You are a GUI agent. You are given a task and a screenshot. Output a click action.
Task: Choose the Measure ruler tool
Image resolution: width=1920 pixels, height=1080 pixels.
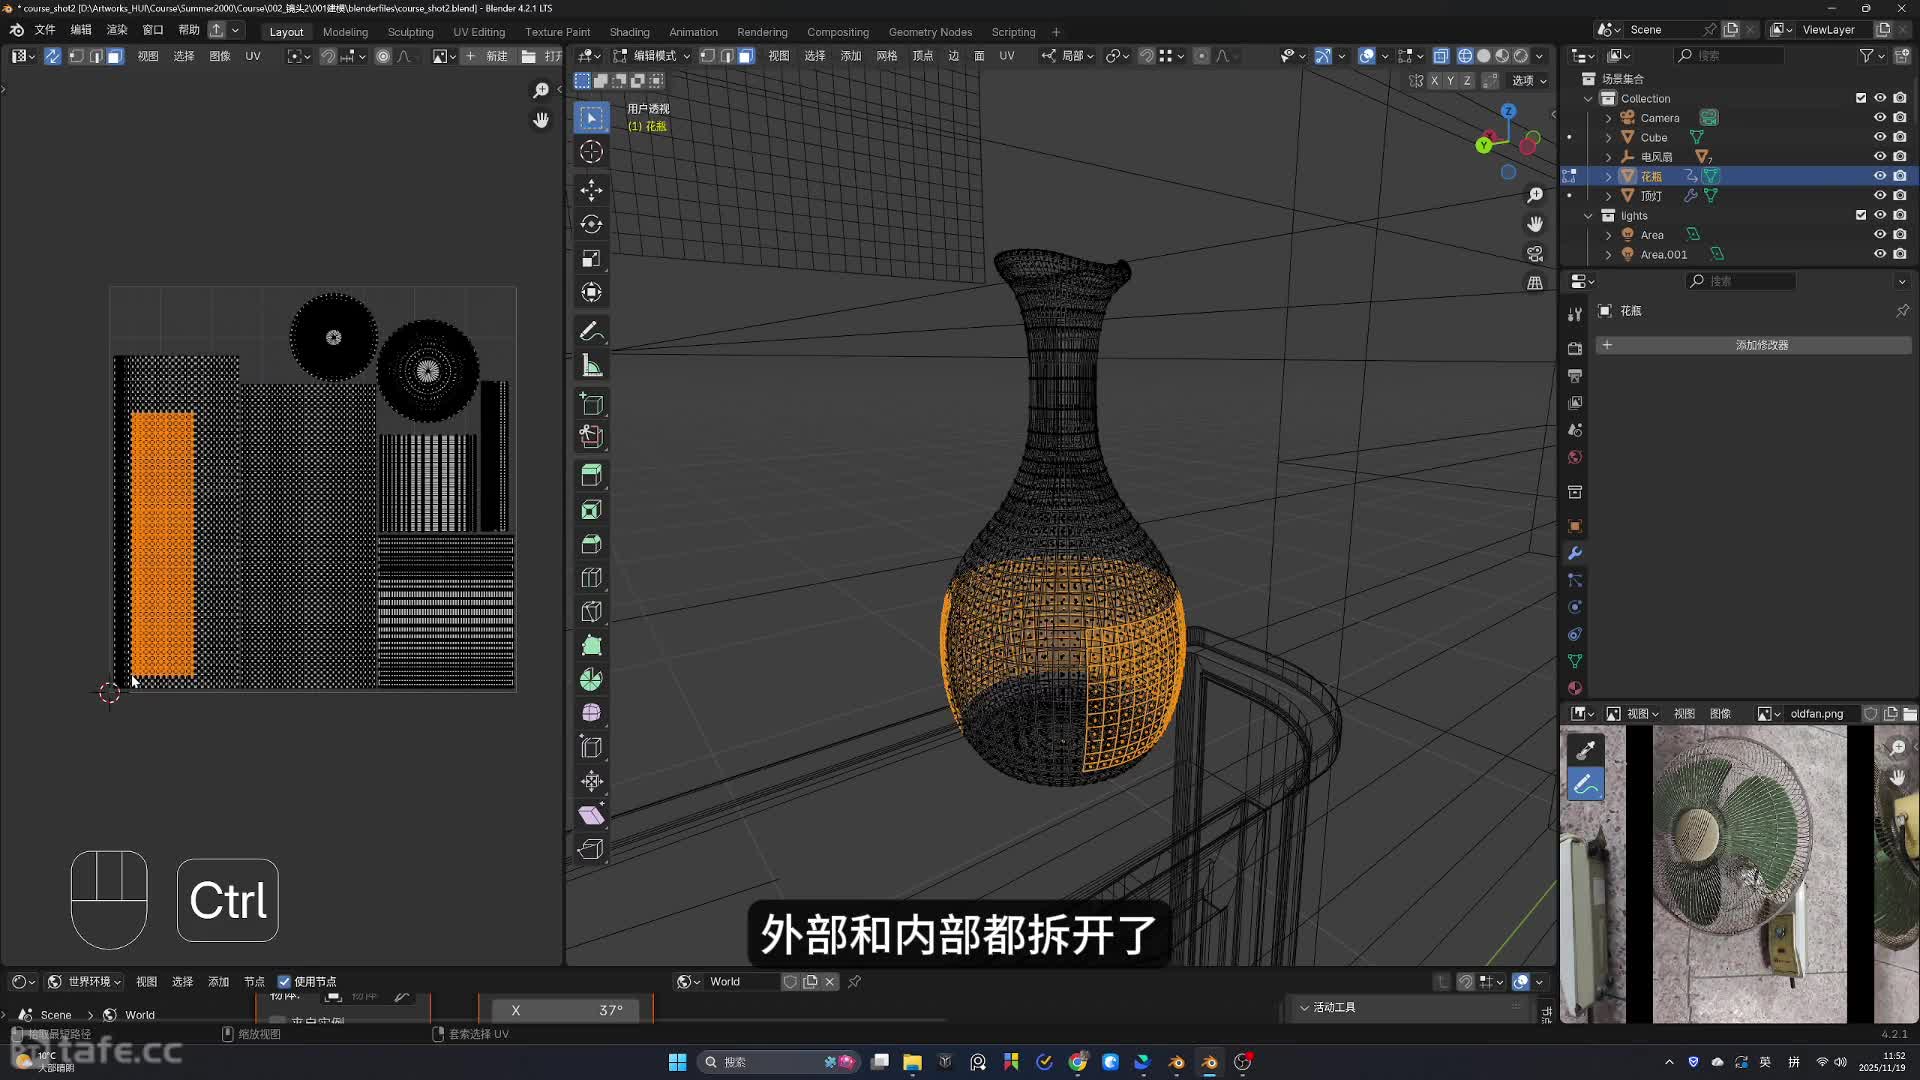[x=591, y=366]
